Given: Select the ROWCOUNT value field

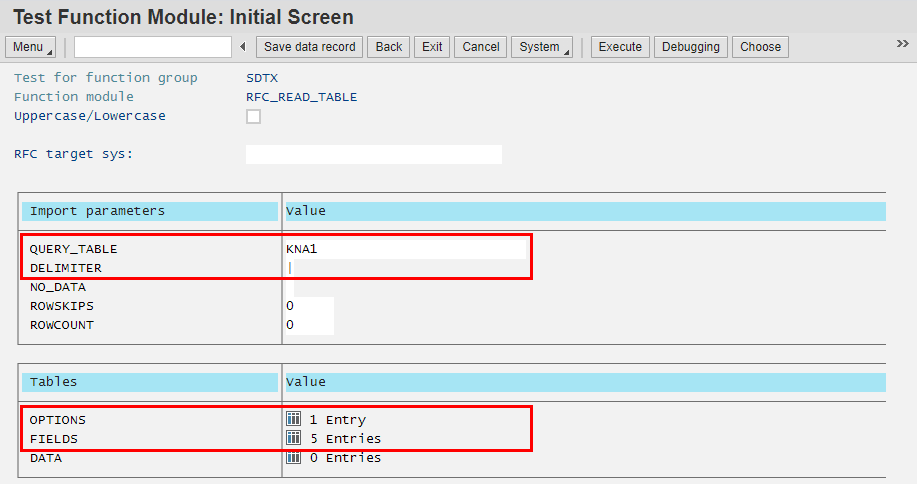Looking at the screenshot, I should [x=309, y=325].
